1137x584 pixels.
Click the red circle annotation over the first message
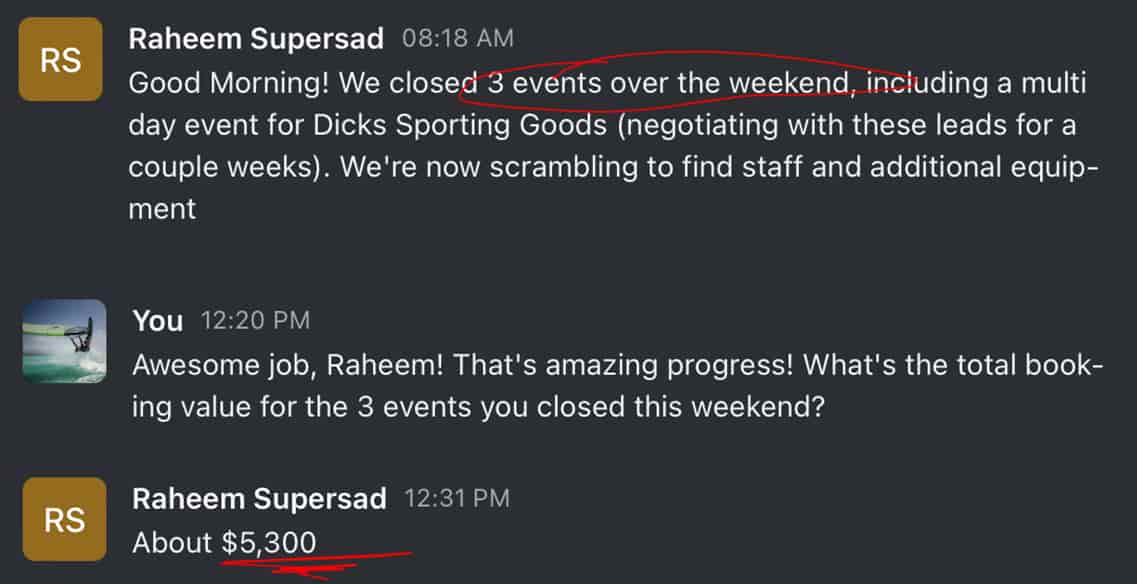687,81
